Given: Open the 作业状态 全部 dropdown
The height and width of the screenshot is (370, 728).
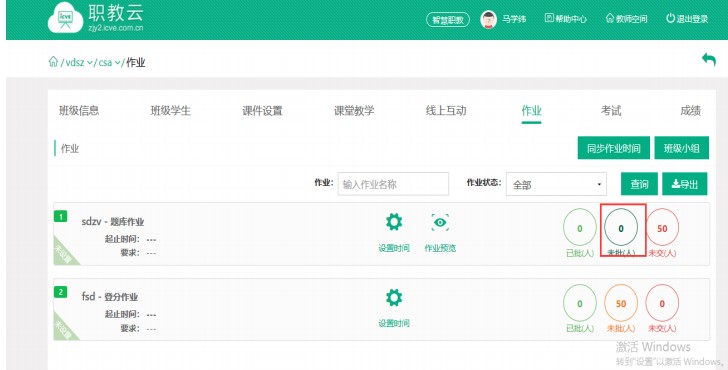Looking at the screenshot, I should pos(556,184).
